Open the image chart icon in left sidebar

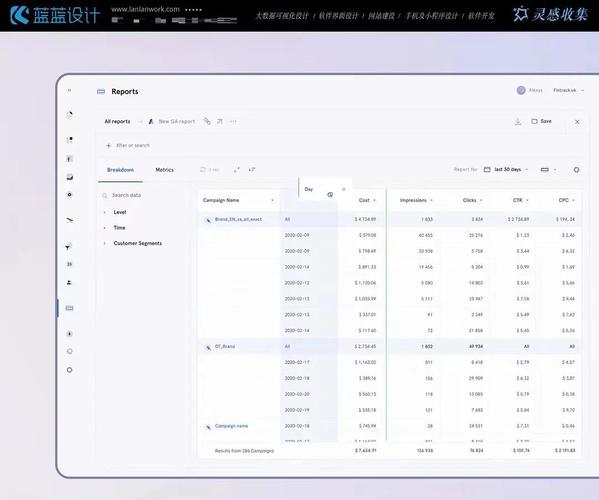[x=70, y=177]
